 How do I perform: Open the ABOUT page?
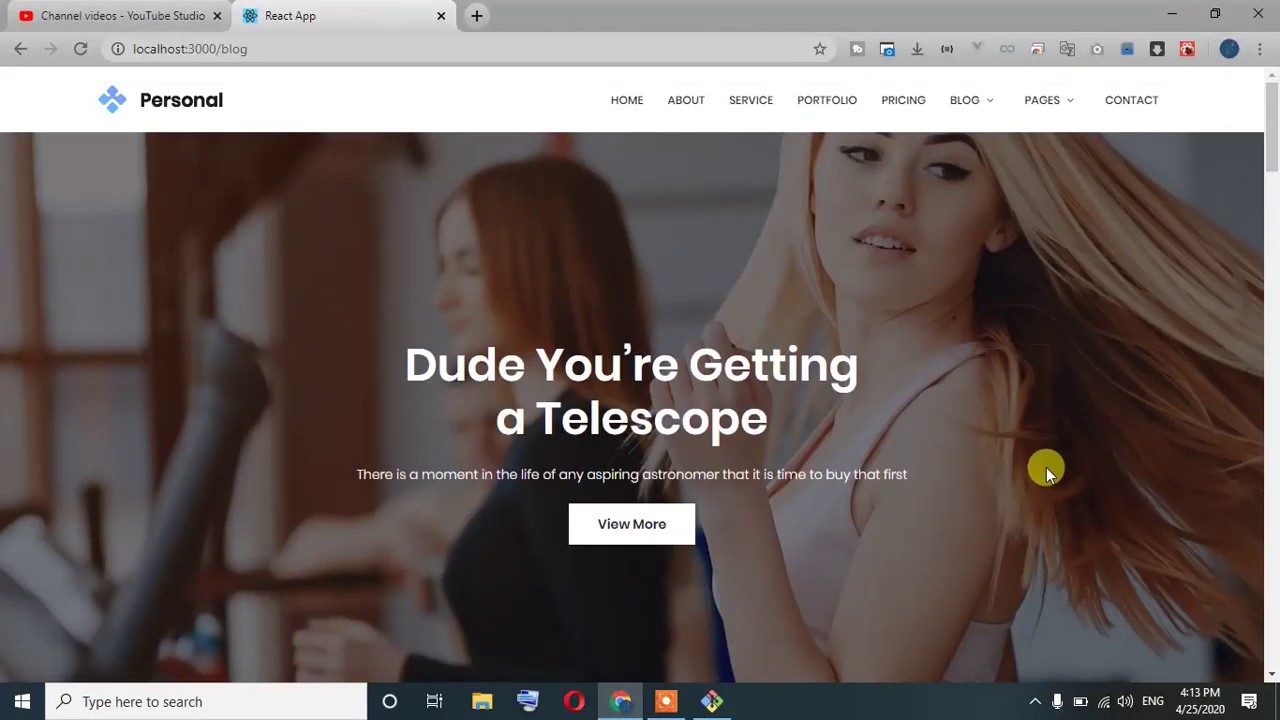686,100
